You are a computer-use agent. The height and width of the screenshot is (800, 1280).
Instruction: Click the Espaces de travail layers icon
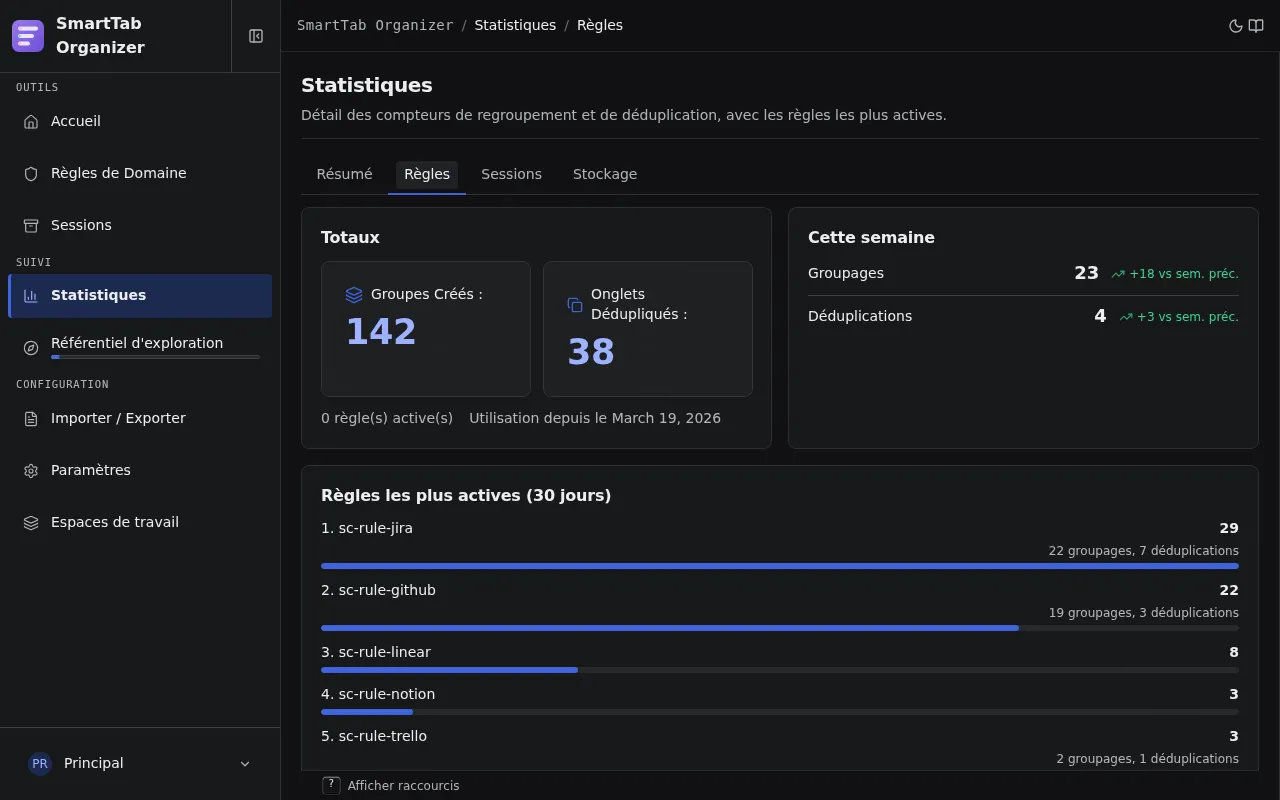pos(31,523)
